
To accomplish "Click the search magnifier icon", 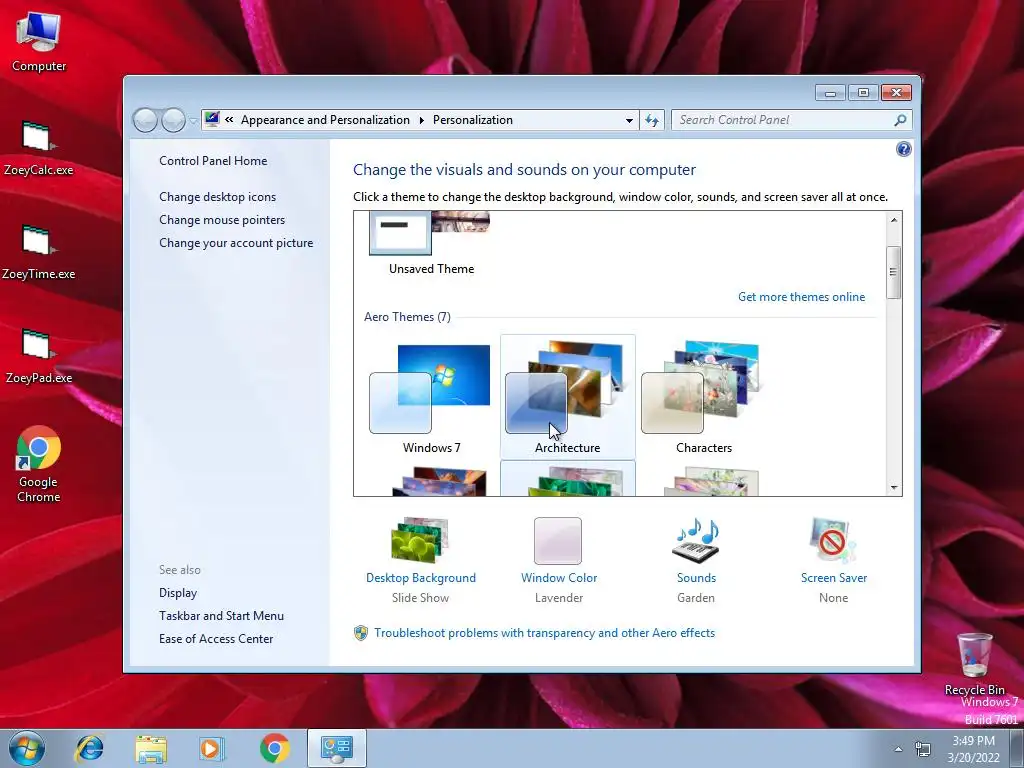I will click(x=900, y=120).
